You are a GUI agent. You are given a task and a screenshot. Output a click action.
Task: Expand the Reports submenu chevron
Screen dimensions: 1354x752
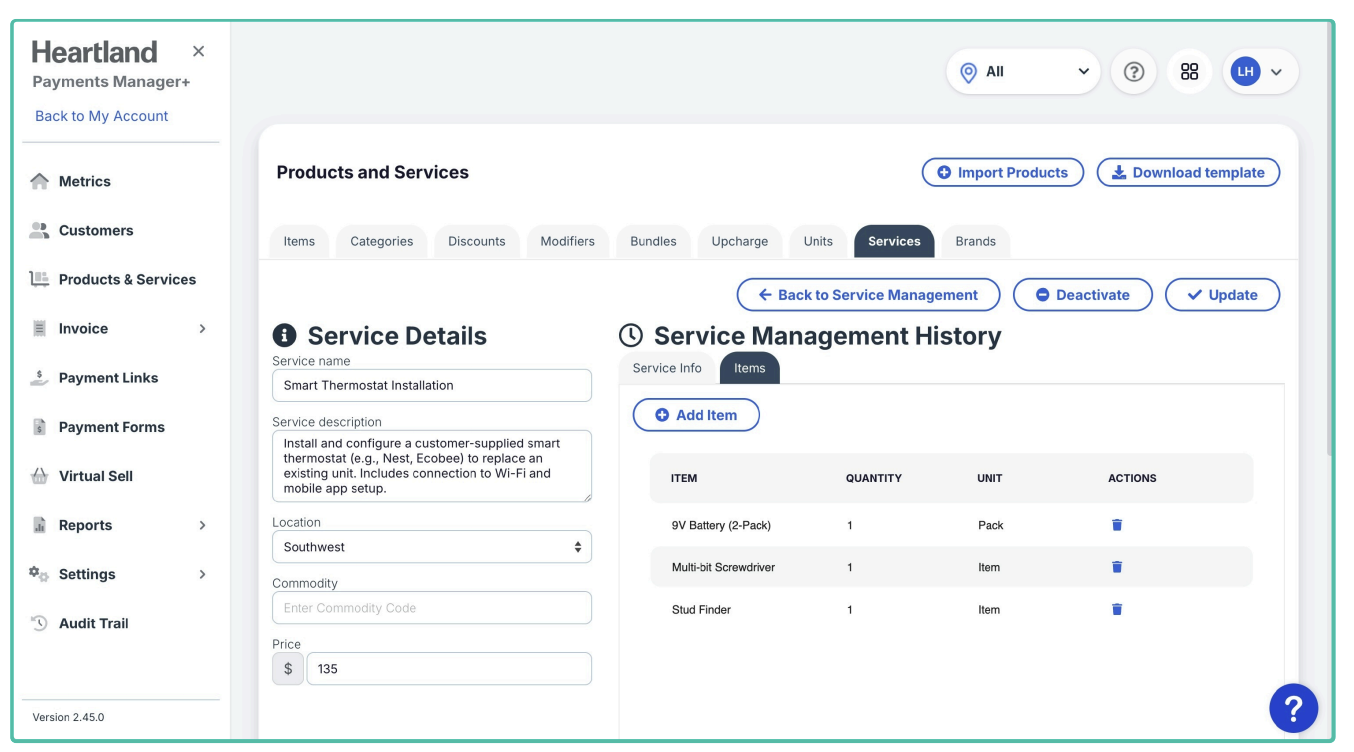[202, 525]
